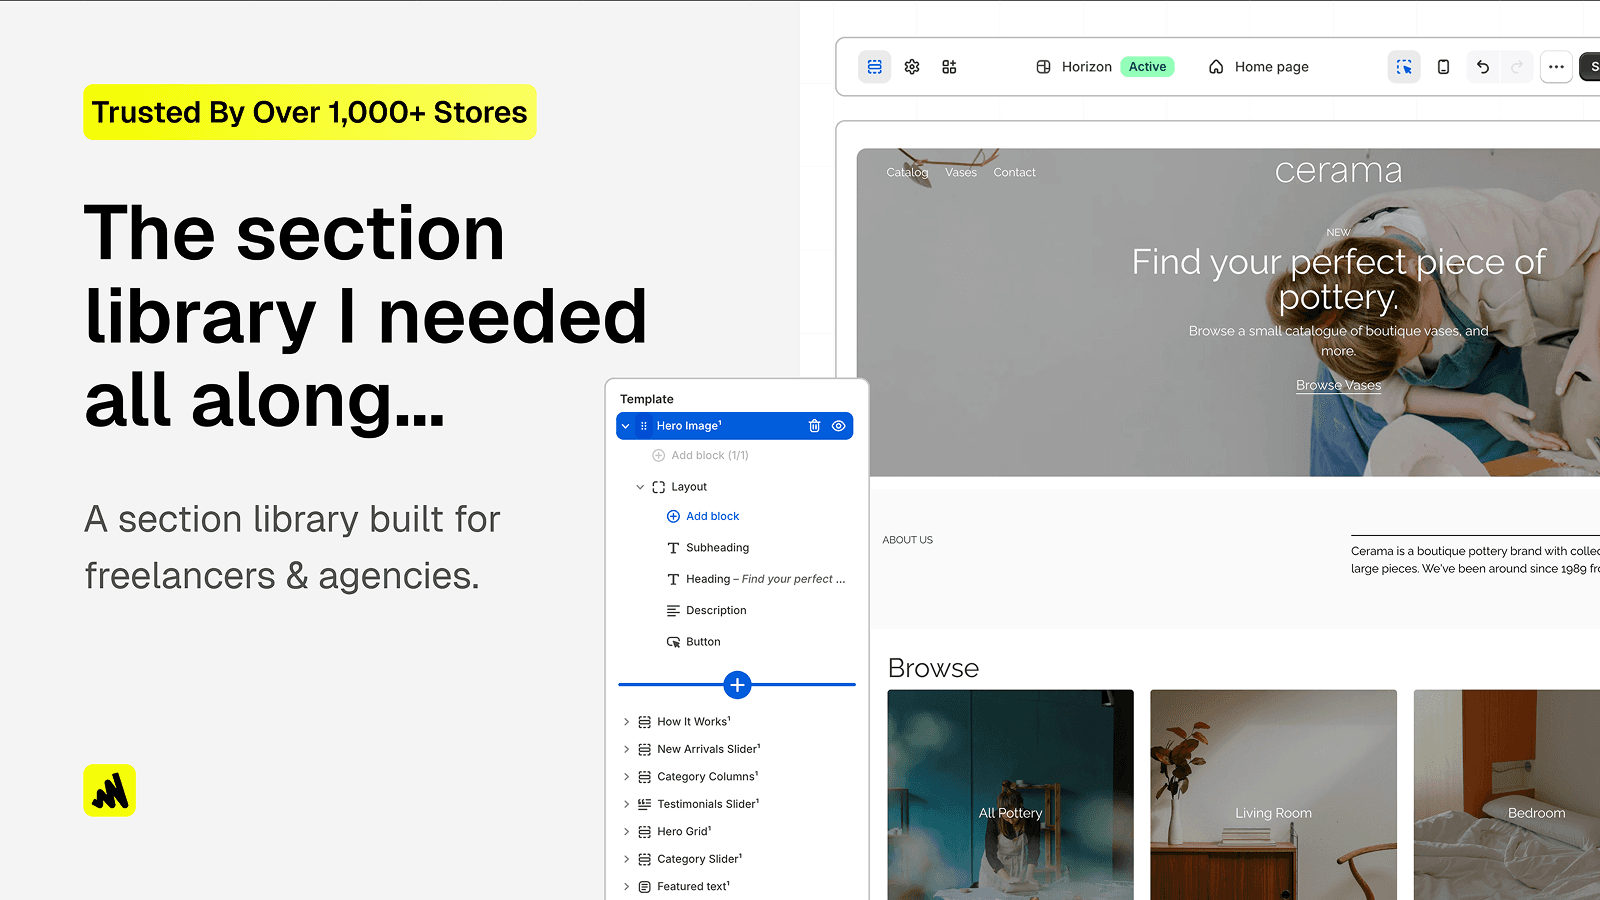Screen dimensions: 1600x900
Task: Open the three-dots more actions menu
Action: point(1556,67)
